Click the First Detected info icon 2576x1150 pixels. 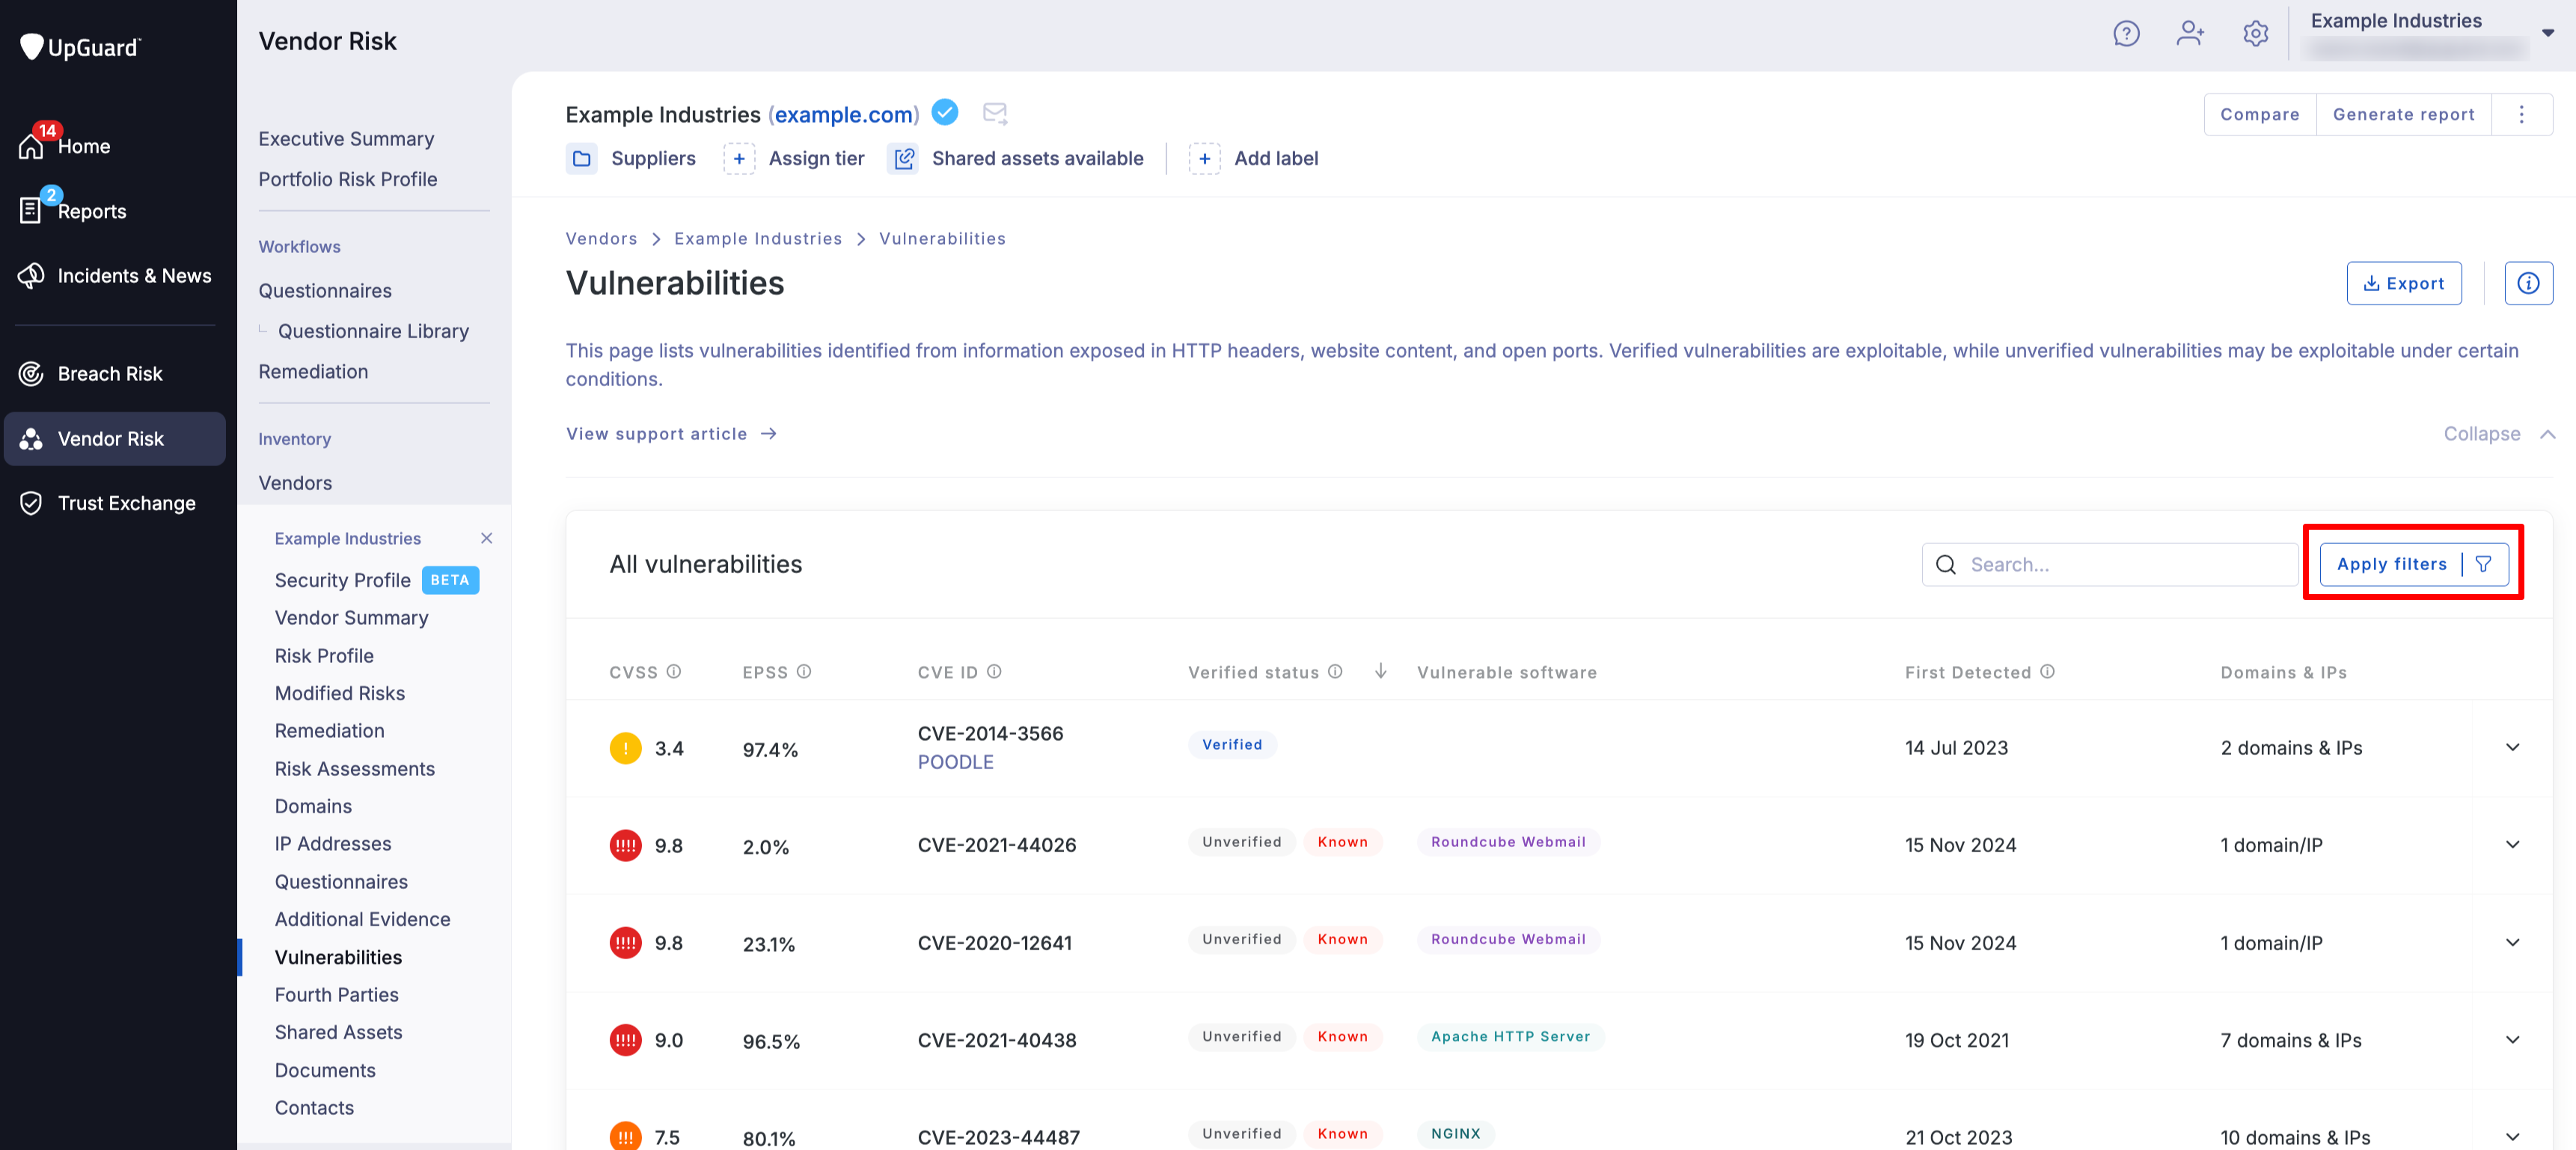(2047, 672)
